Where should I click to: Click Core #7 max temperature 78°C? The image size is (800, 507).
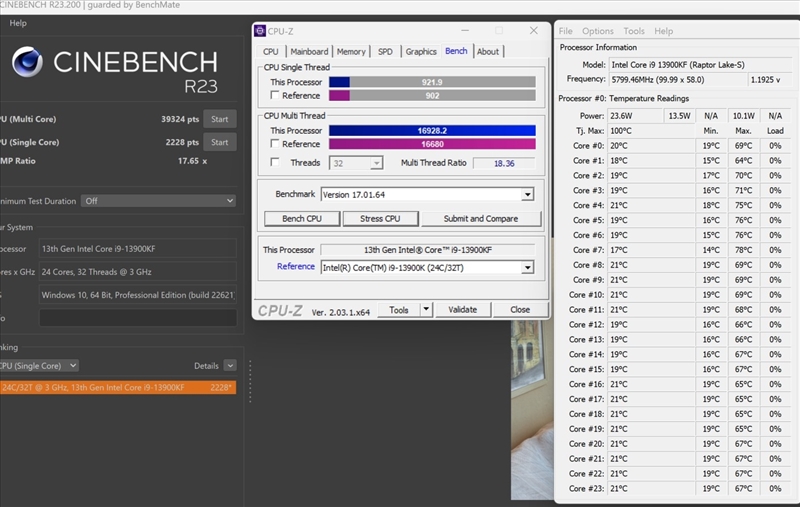pos(743,250)
